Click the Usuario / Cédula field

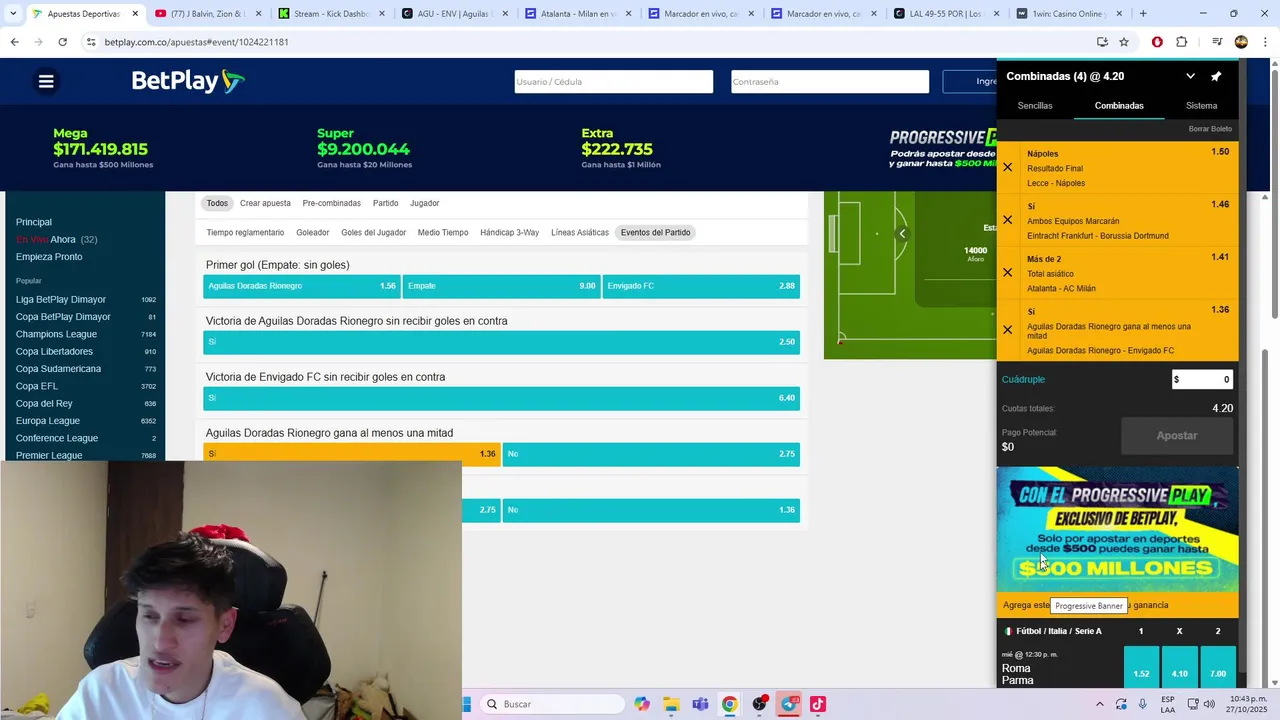point(614,82)
